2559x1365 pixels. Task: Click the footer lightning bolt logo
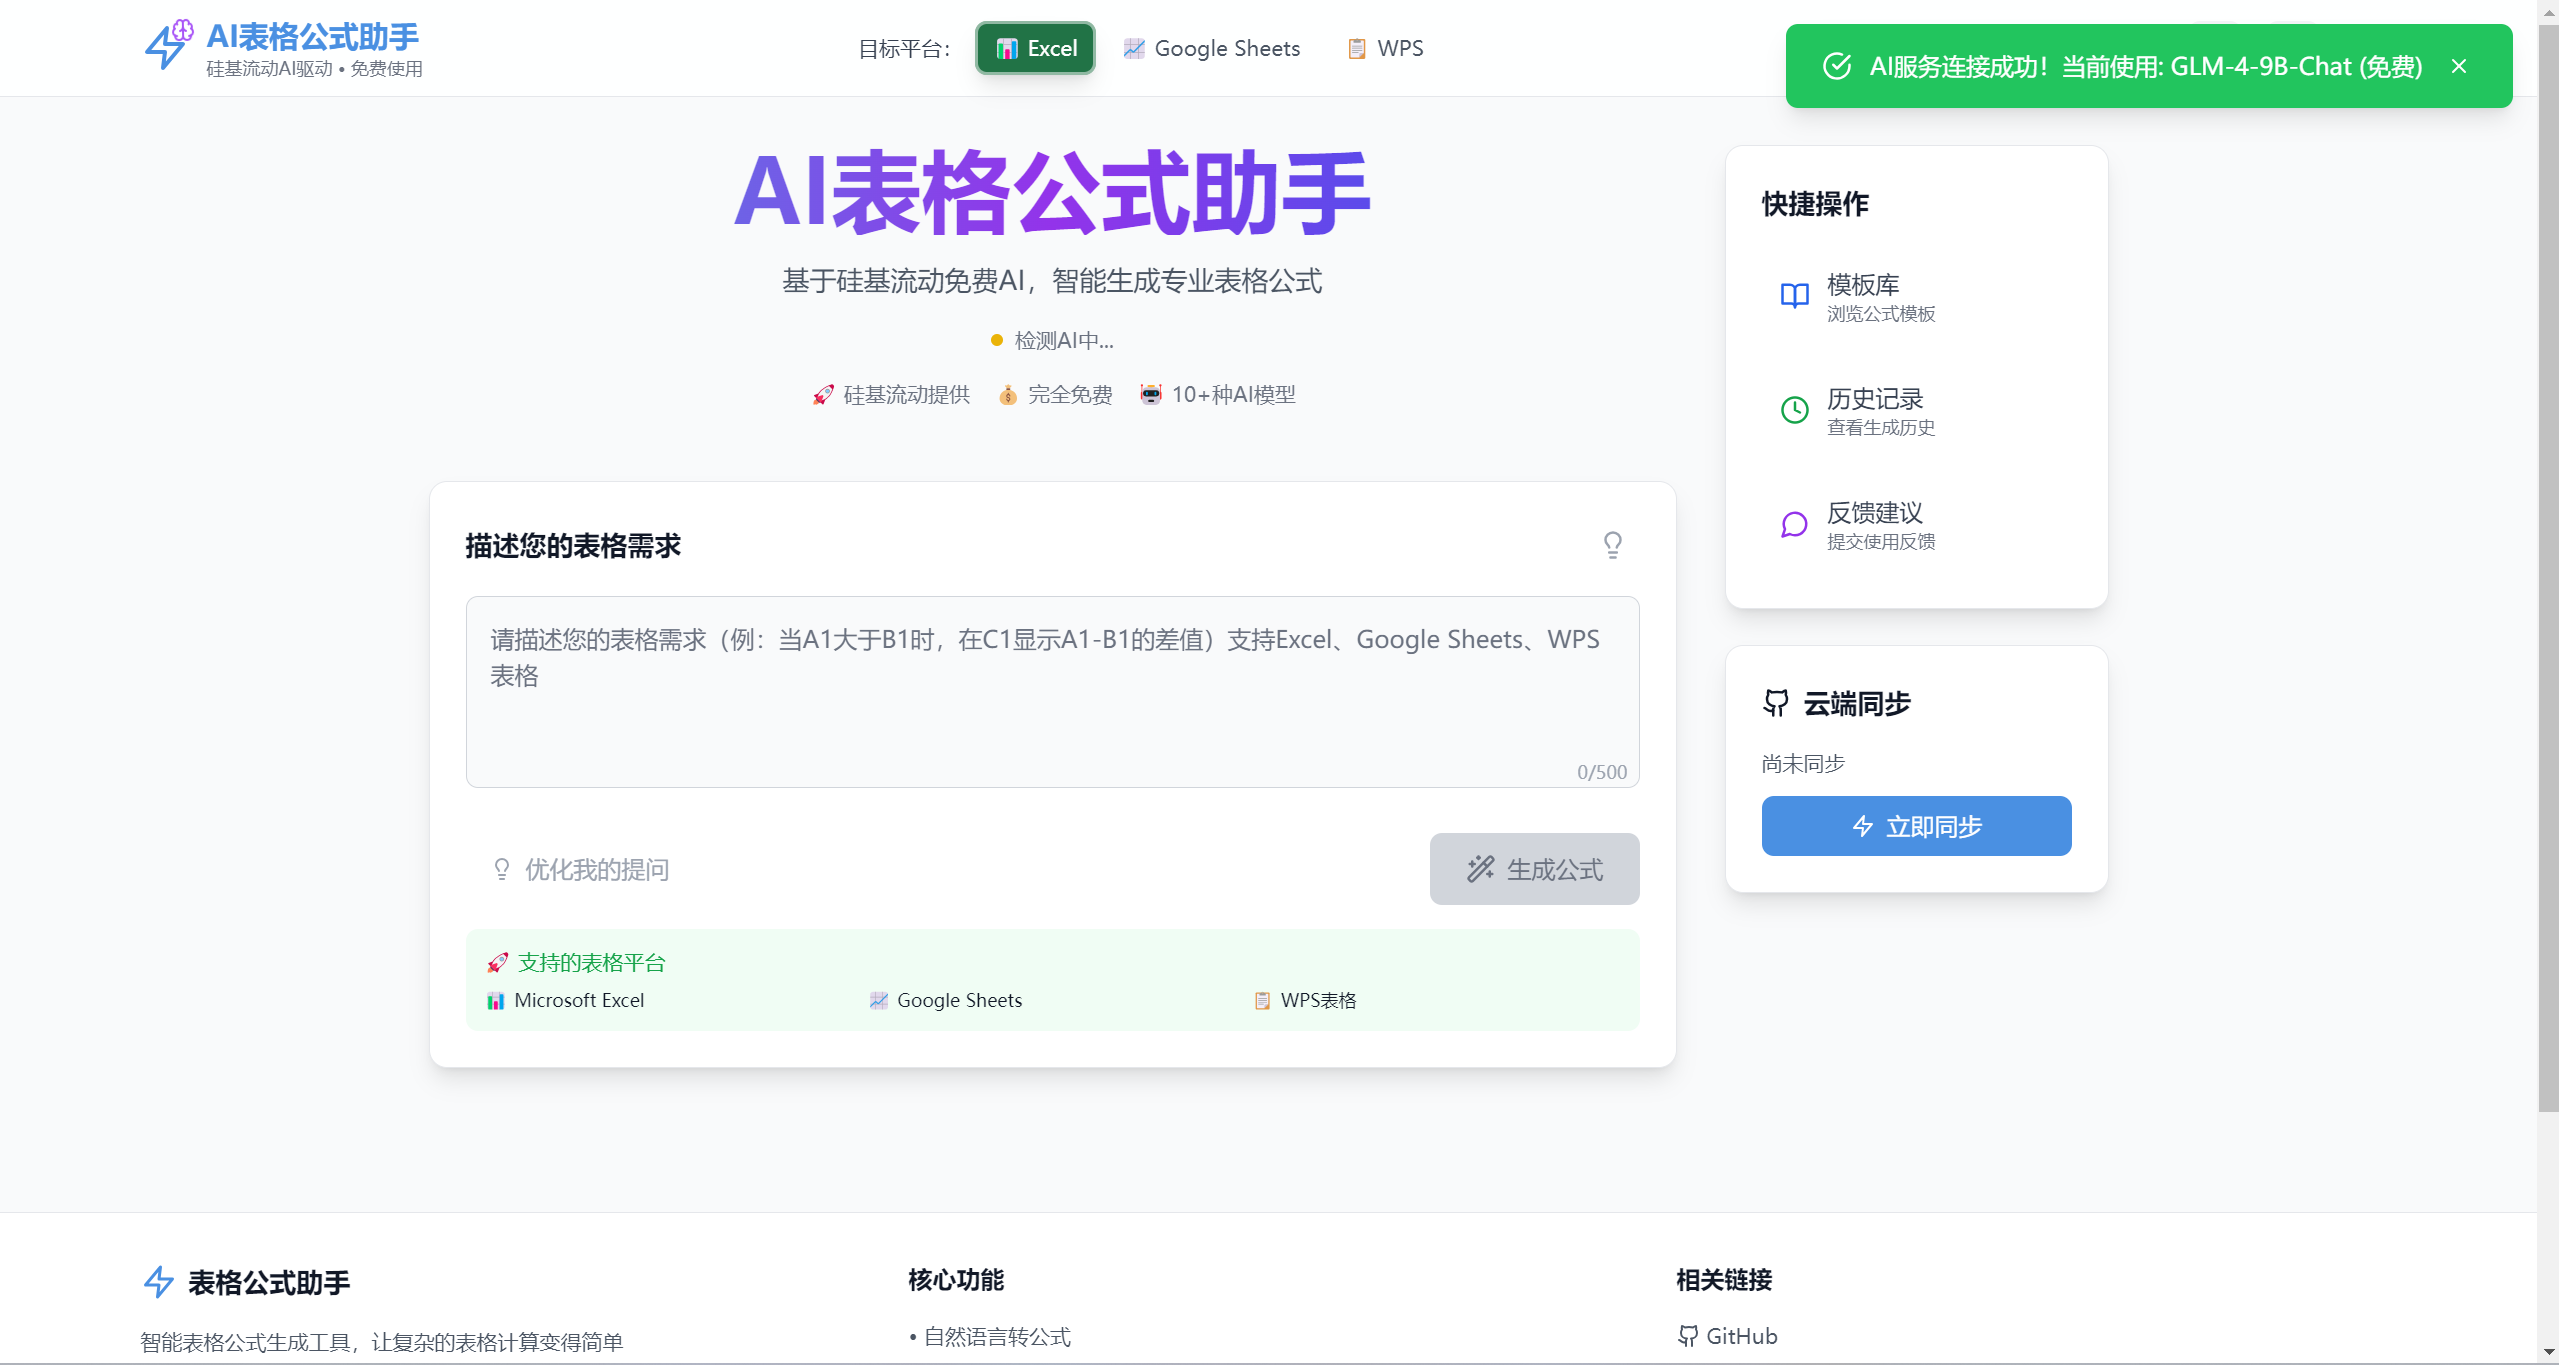[159, 1282]
